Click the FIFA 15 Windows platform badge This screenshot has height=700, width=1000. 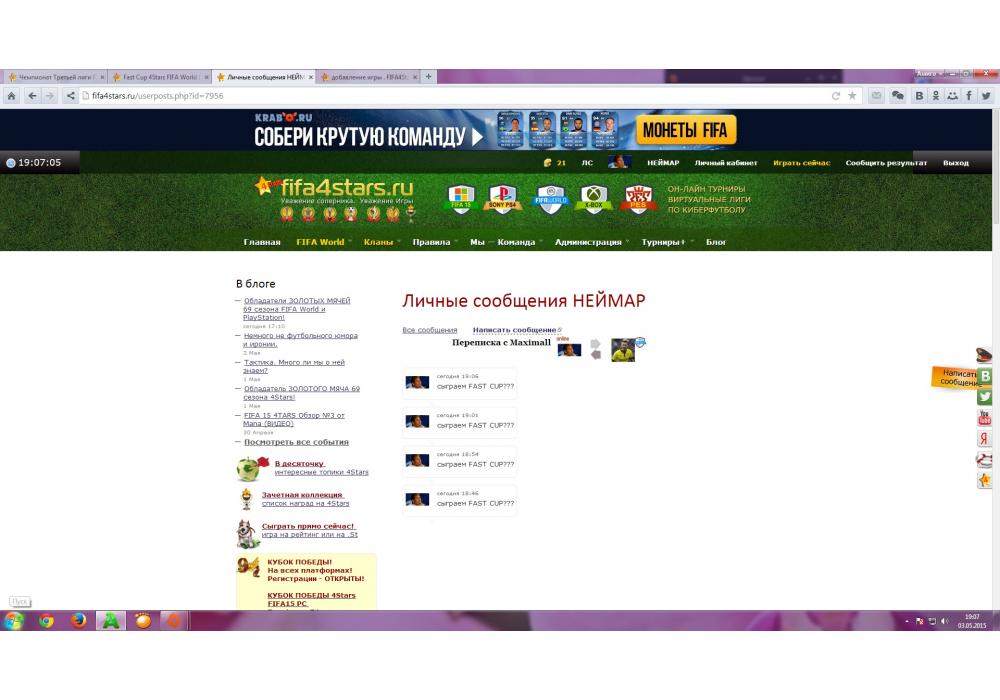(460, 199)
